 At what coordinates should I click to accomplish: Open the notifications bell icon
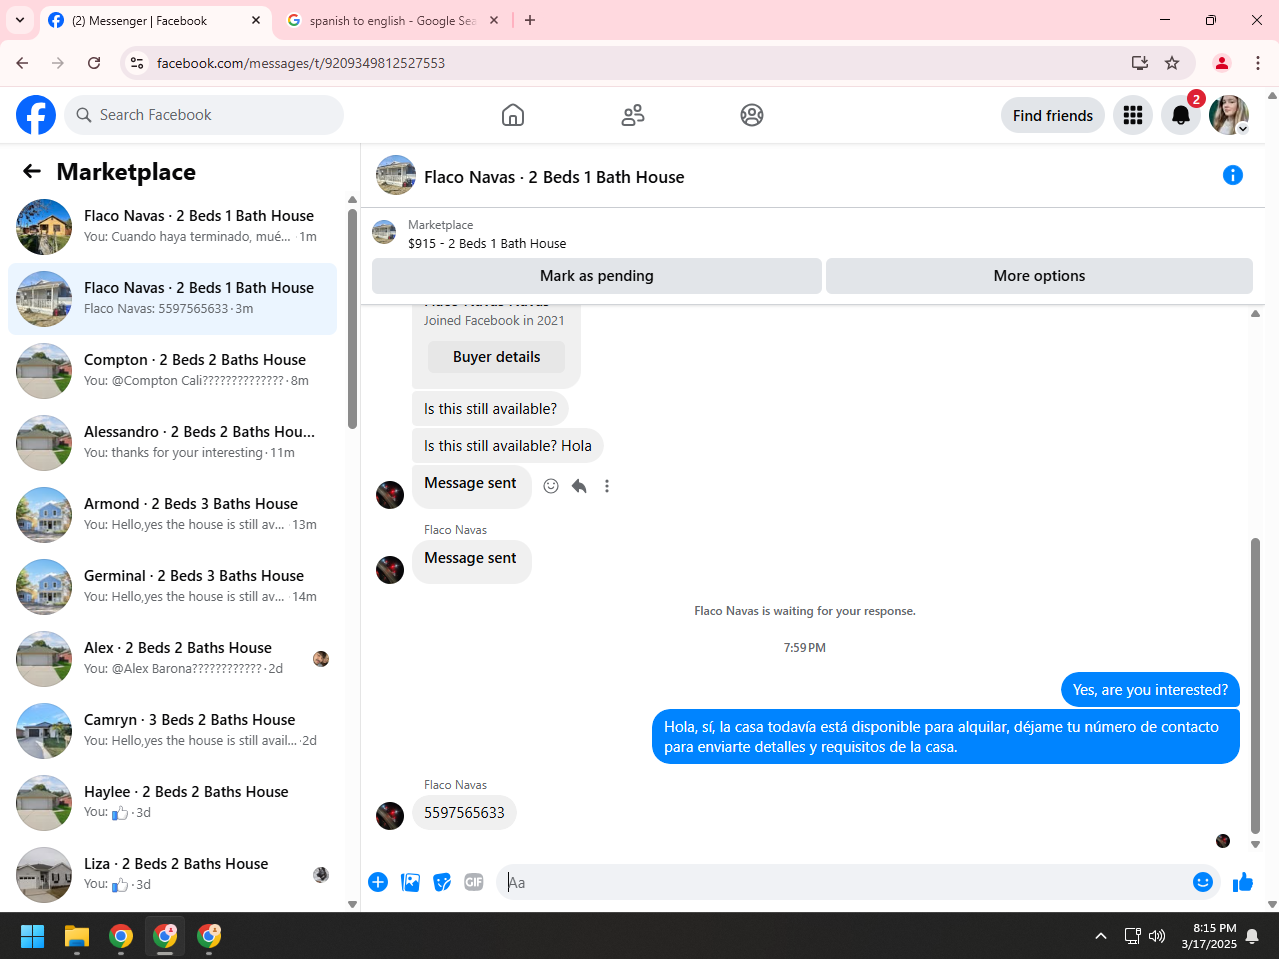pyautogui.click(x=1181, y=115)
